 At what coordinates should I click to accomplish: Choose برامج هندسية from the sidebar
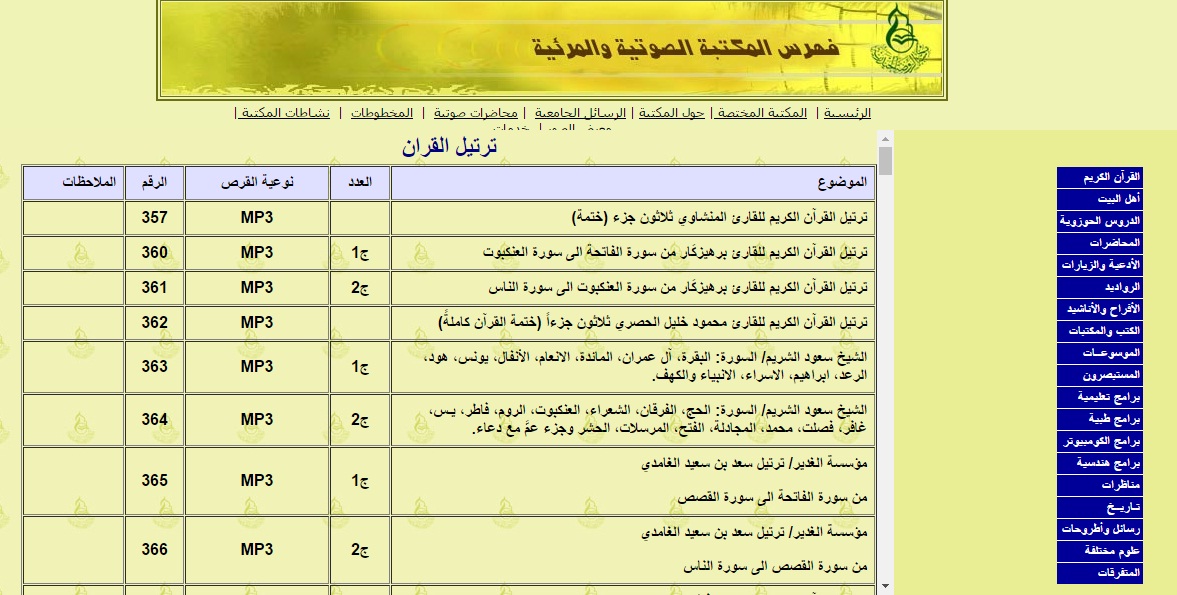tap(1100, 463)
